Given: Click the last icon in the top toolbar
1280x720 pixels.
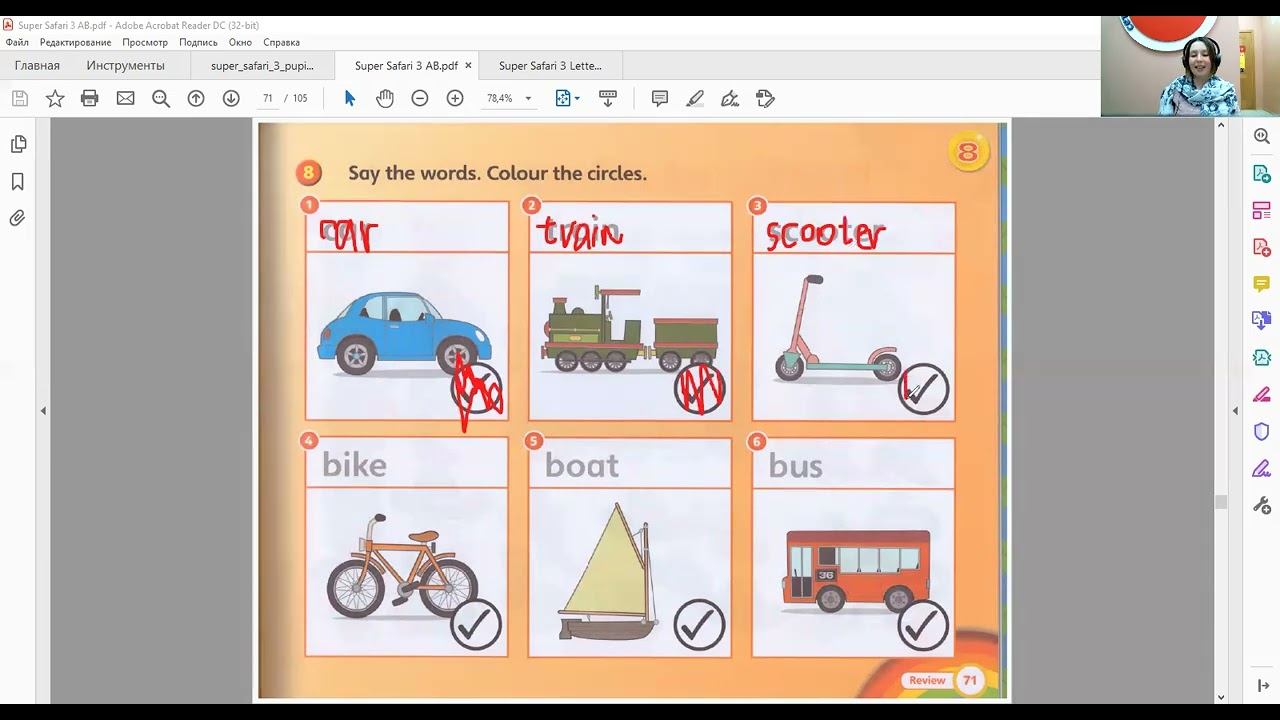Looking at the screenshot, I should (765, 98).
